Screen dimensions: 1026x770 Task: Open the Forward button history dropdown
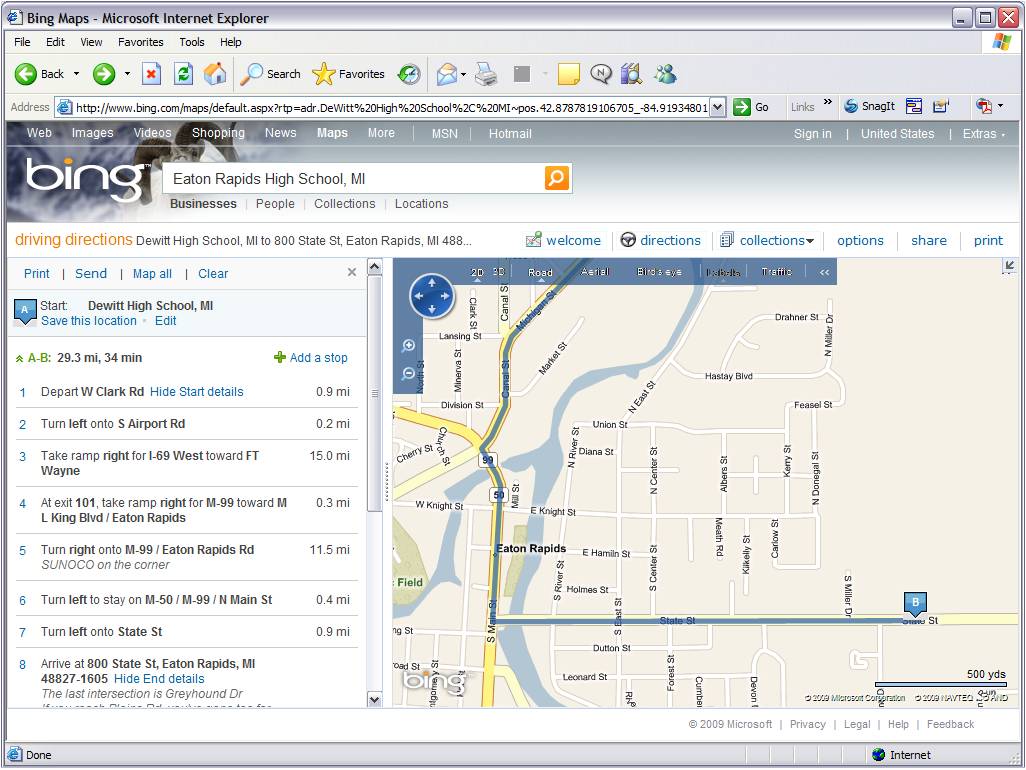[127, 74]
